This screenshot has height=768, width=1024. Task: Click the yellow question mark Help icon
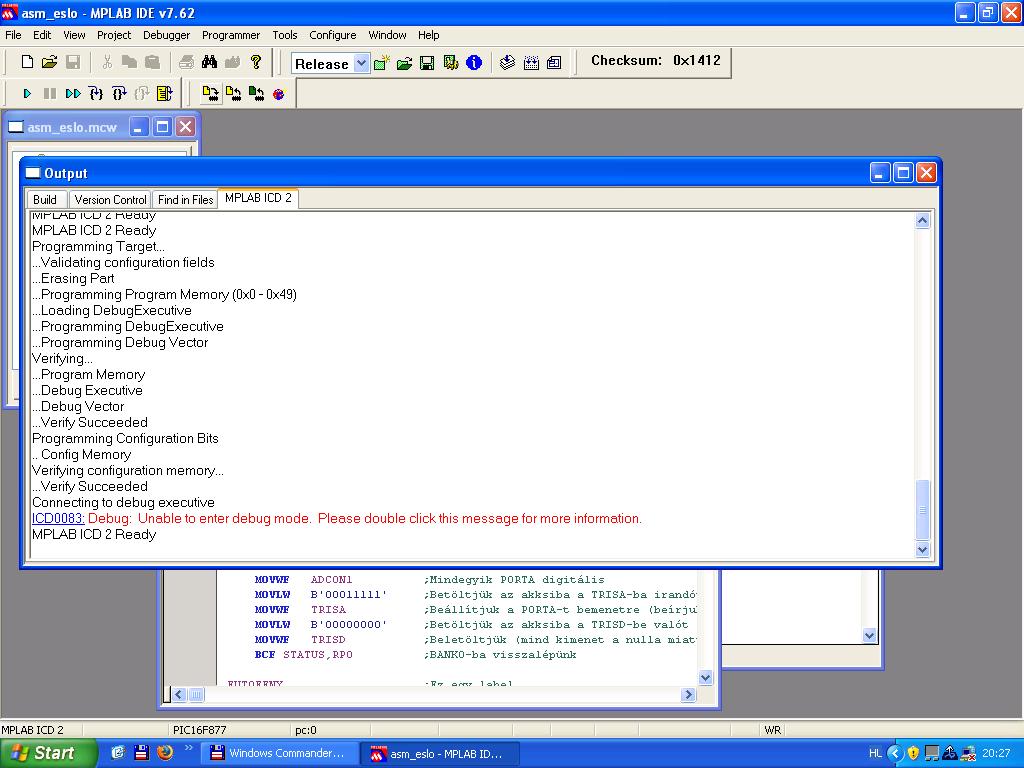[256, 62]
